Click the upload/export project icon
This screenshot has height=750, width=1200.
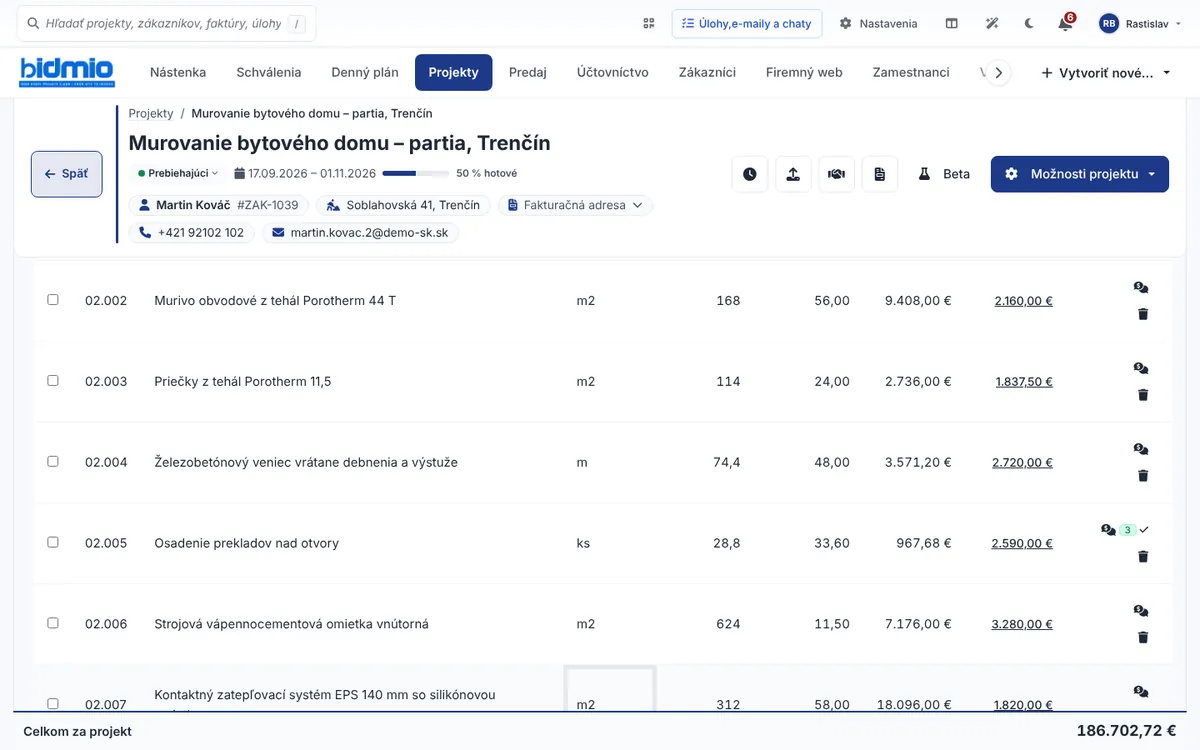pyautogui.click(x=793, y=174)
